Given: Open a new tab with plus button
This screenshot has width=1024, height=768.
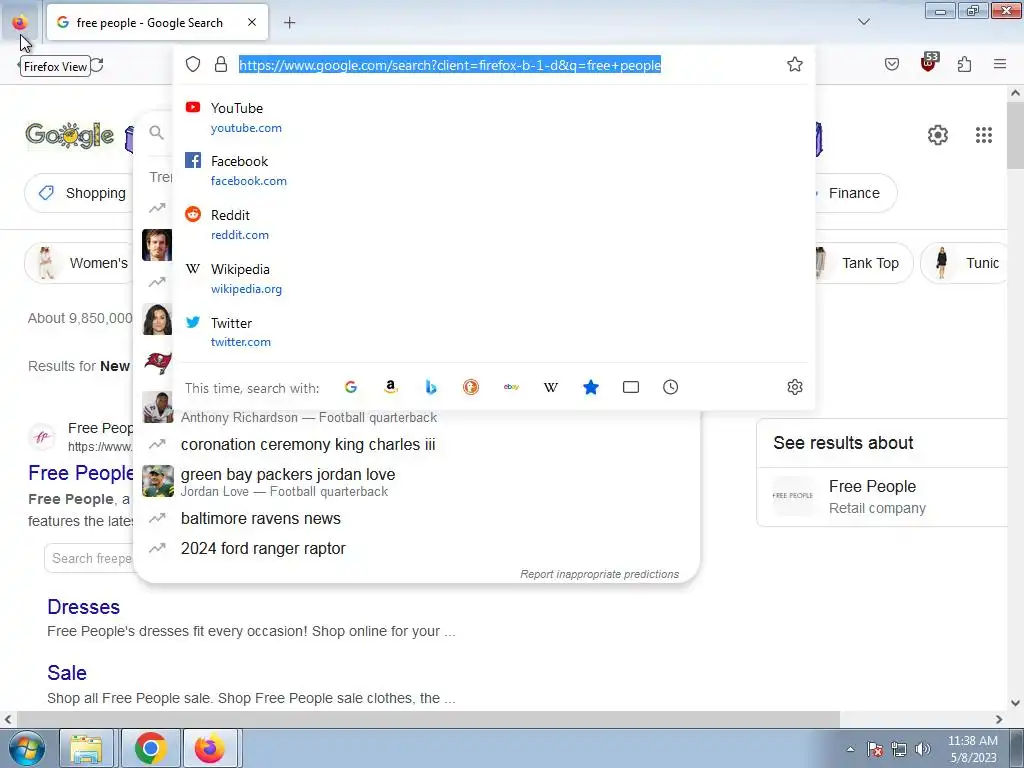Looking at the screenshot, I should (x=289, y=23).
